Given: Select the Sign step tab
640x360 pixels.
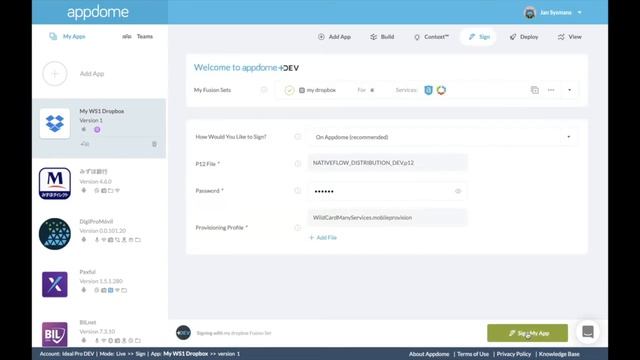Looking at the screenshot, I should click(x=479, y=37).
